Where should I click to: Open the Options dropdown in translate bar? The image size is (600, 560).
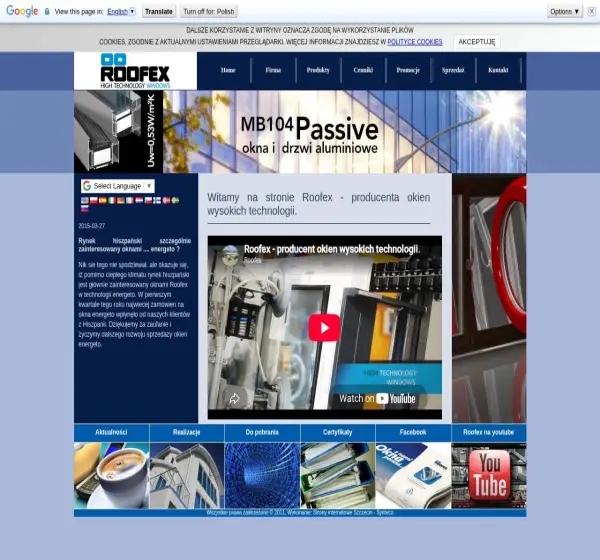pos(564,11)
